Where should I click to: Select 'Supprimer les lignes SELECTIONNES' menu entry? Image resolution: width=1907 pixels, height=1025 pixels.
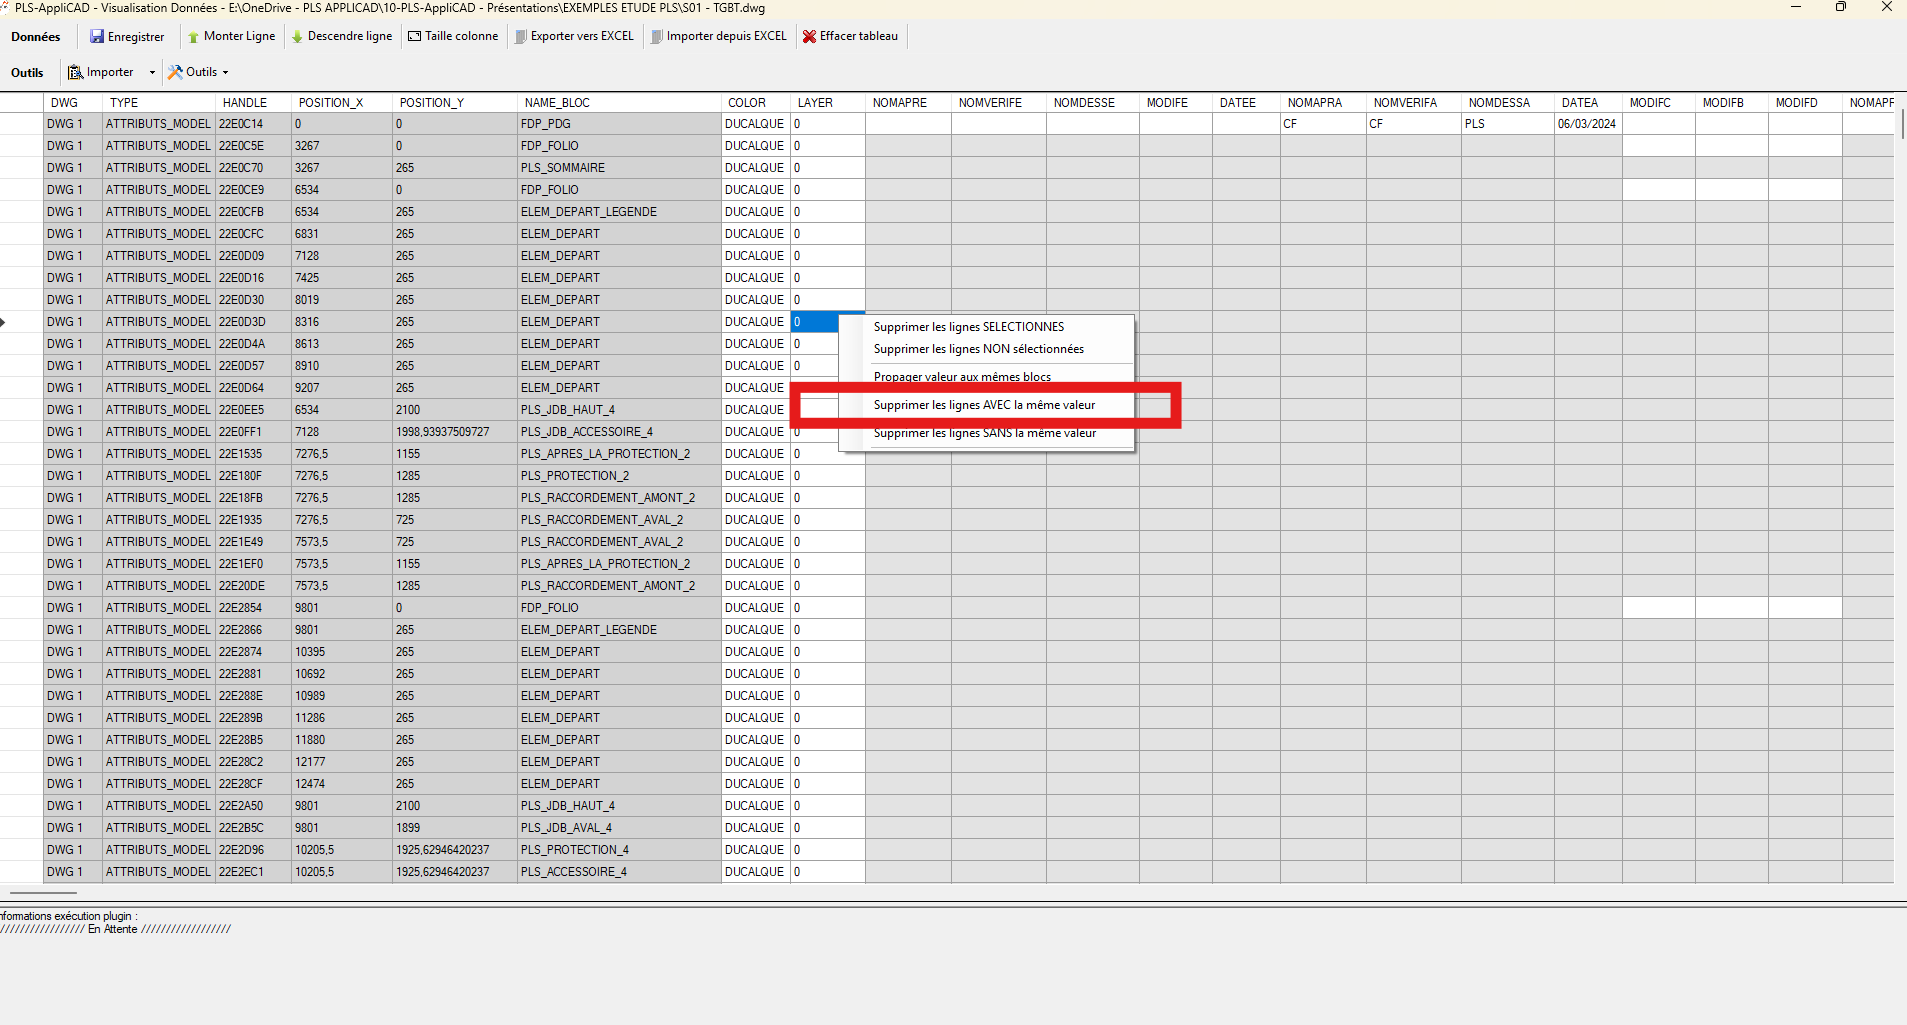968,327
